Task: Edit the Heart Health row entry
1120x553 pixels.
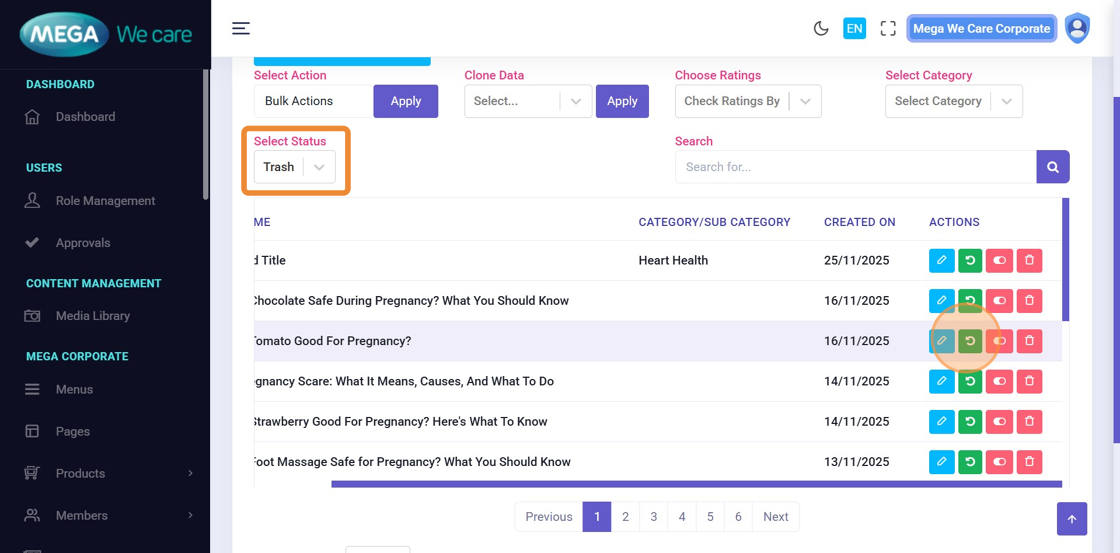Action: (x=941, y=260)
